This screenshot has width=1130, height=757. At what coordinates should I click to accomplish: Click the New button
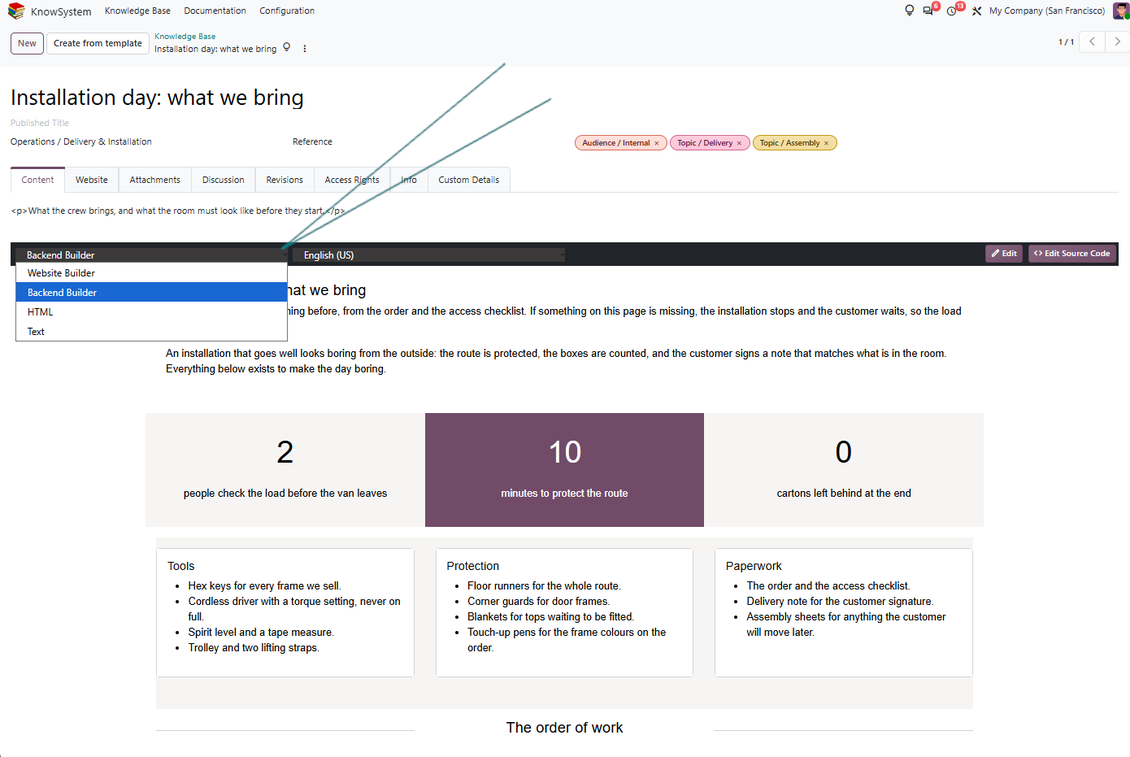pyautogui.click(x=27, y=43)
